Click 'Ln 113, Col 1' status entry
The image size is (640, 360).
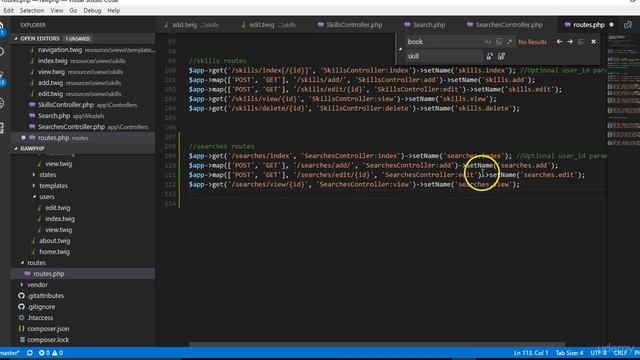tap(531, 353)
